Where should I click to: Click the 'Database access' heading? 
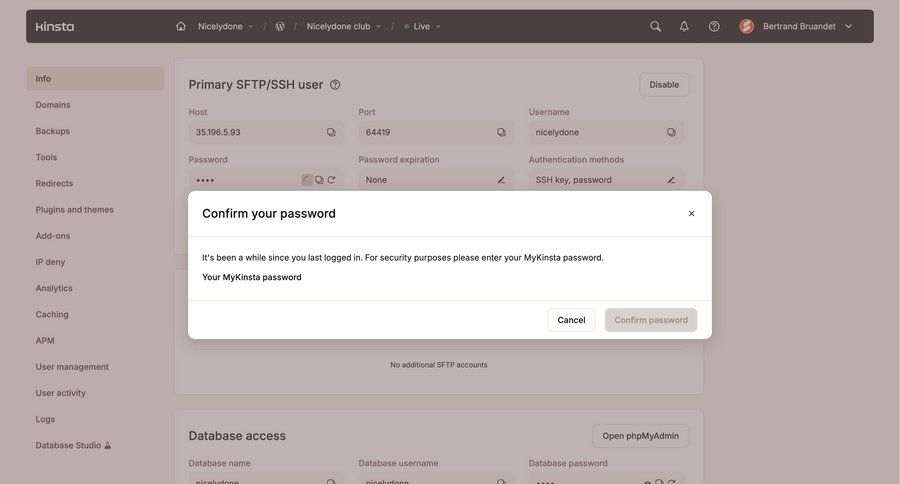click(237, 436)
